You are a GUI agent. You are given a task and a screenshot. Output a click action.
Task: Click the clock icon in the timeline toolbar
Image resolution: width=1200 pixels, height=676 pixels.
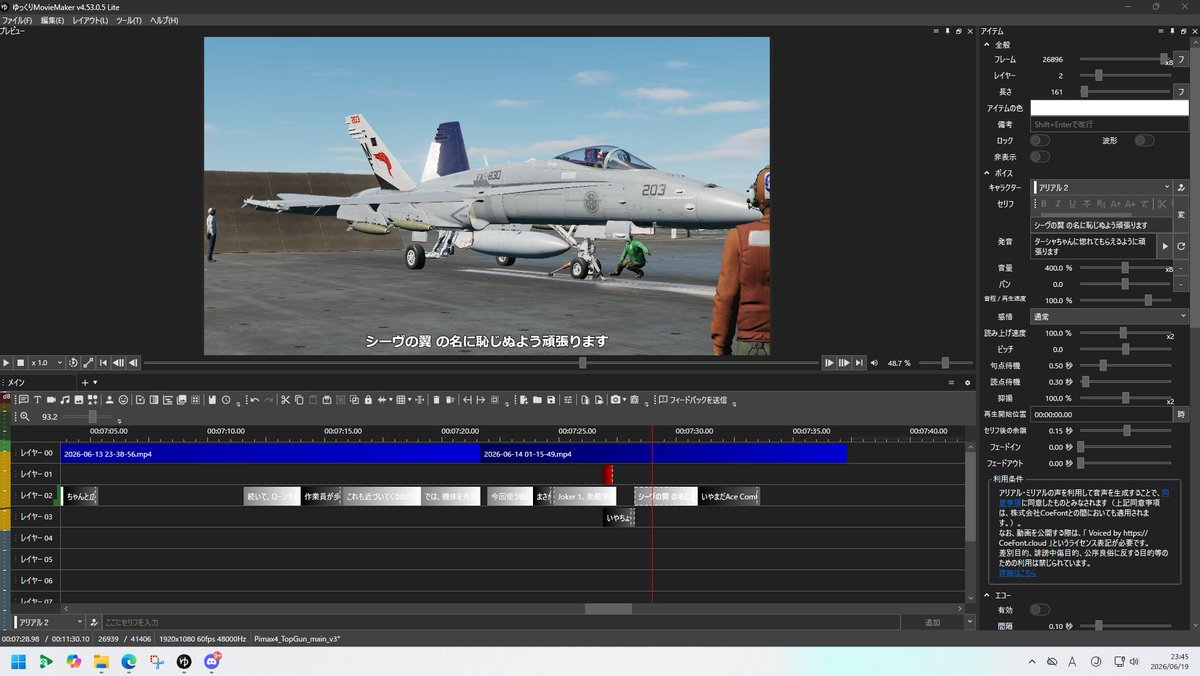226,400
